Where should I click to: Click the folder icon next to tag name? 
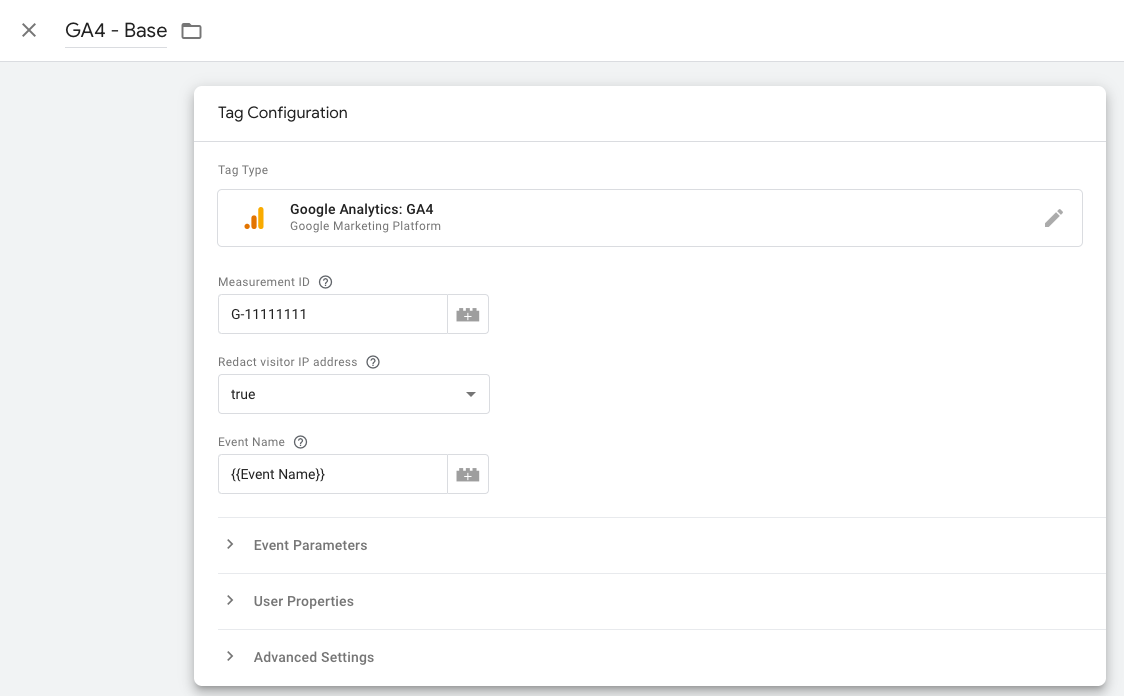(x=191, y=31)
